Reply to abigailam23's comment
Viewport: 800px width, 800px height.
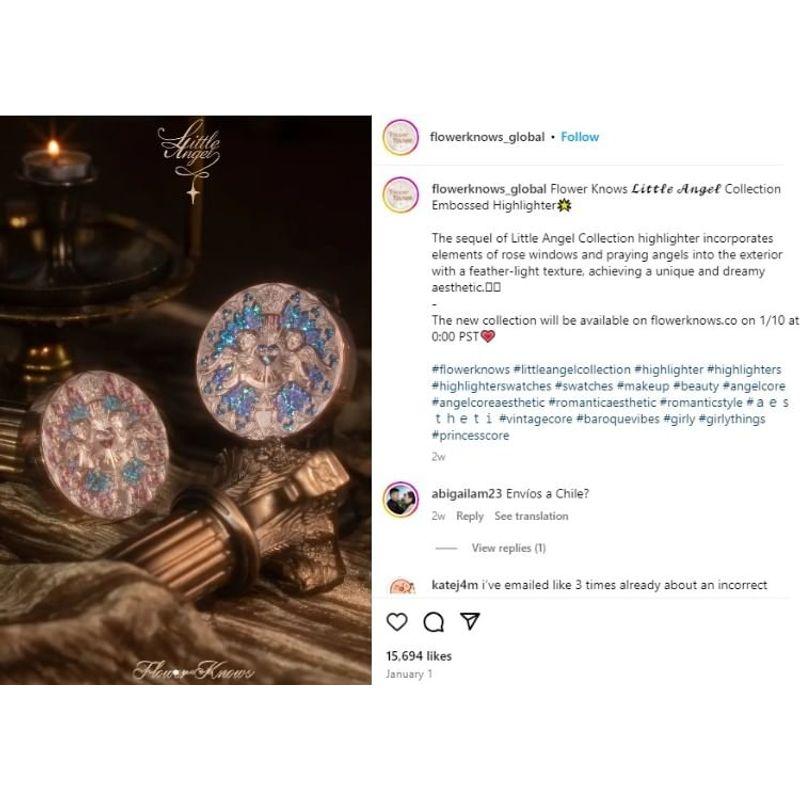(x=470, y=516)
